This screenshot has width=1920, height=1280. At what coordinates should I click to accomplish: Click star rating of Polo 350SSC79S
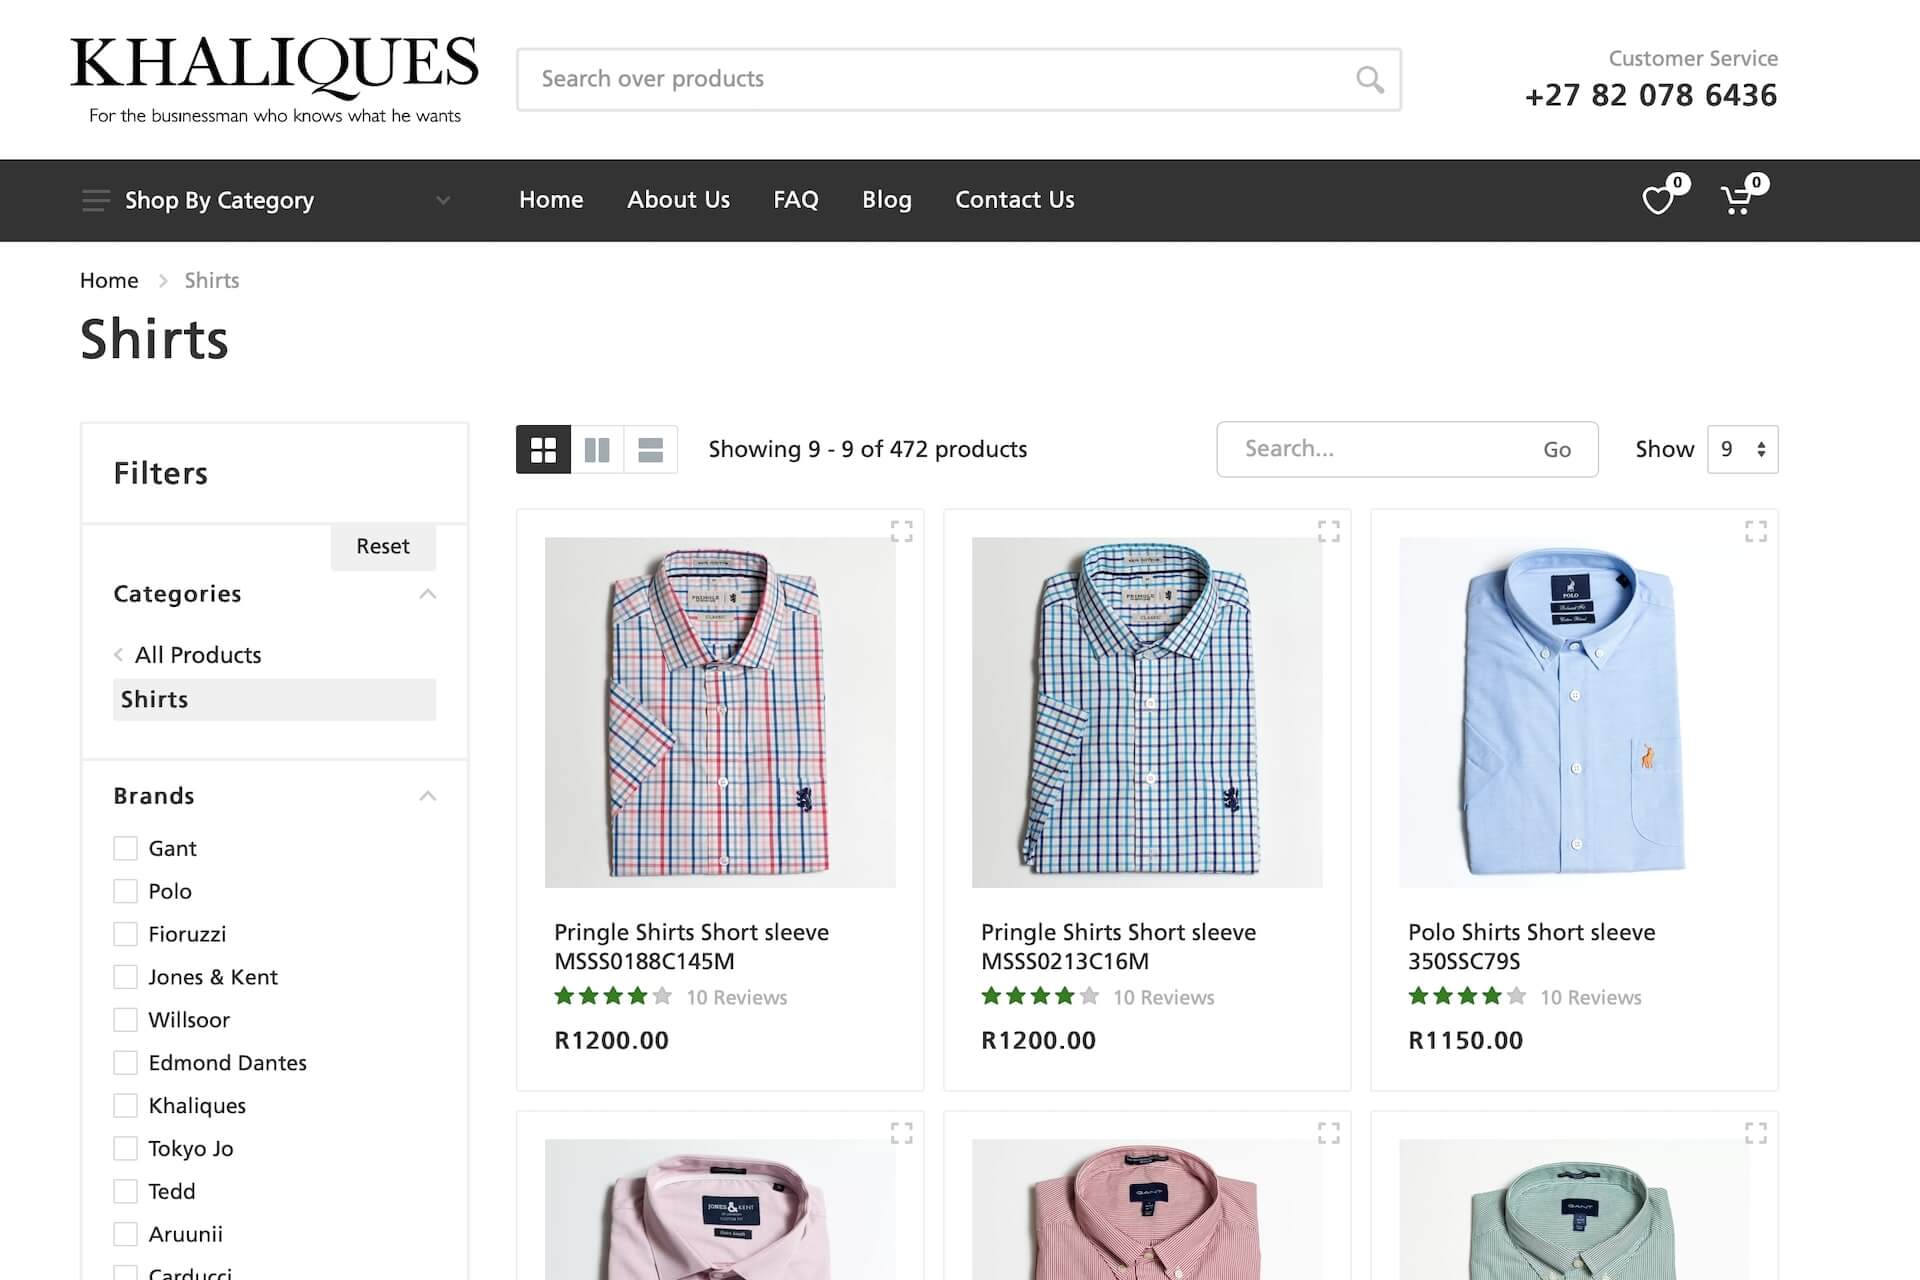coord(1467,996)
